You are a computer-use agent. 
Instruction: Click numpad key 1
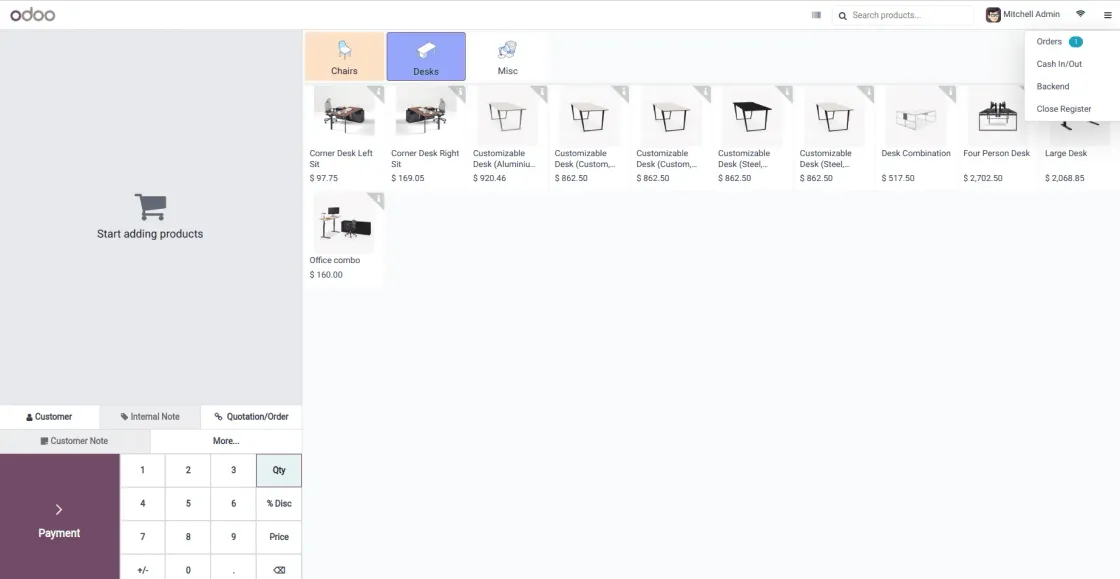pos(142,470)
